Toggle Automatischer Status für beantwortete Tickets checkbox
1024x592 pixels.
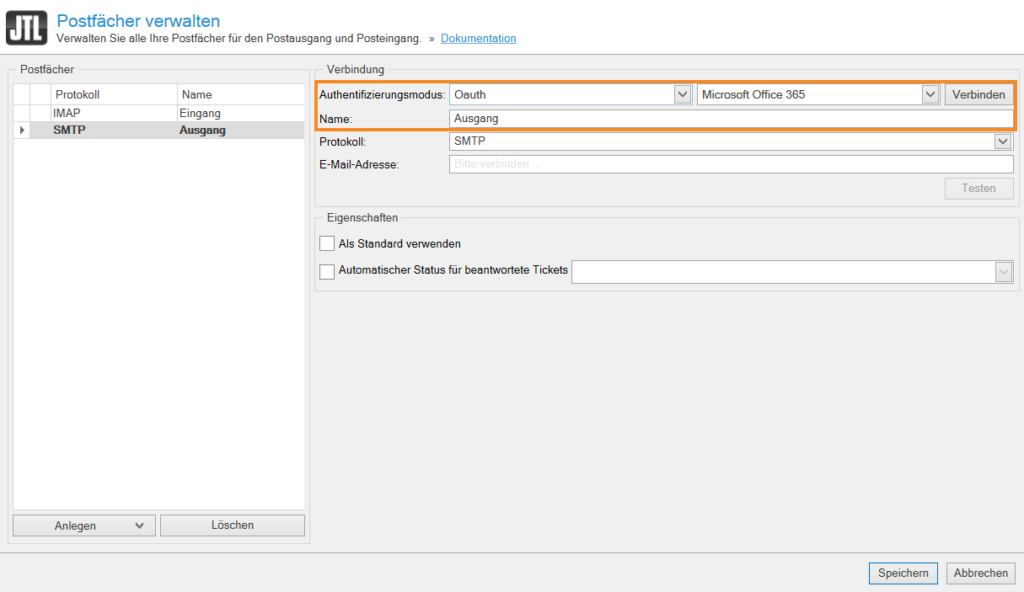pos(327,271)
